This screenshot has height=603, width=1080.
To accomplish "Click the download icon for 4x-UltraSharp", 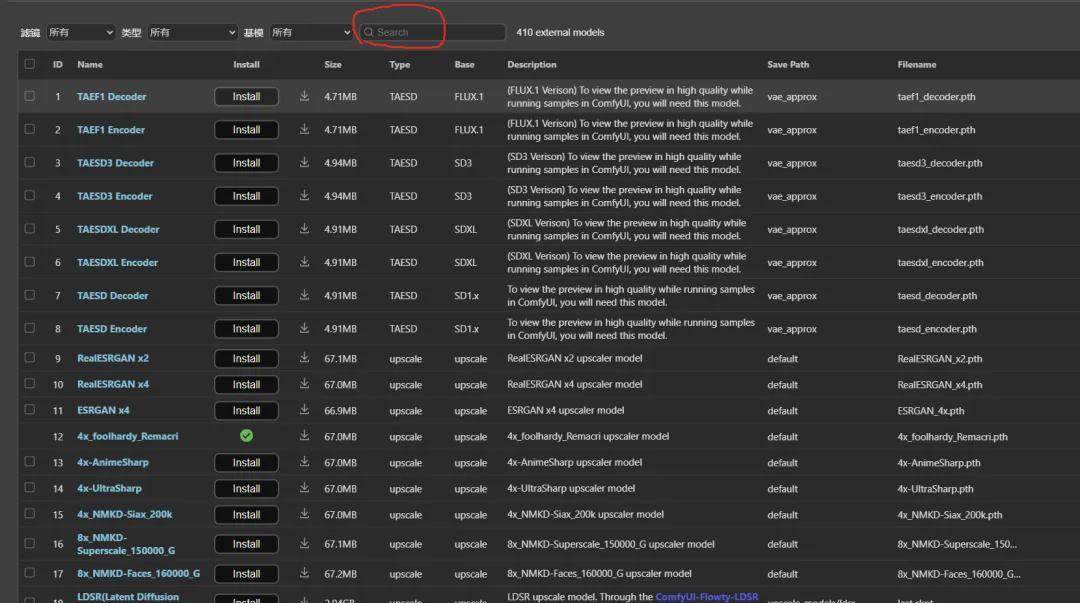I will pos(304,488).
